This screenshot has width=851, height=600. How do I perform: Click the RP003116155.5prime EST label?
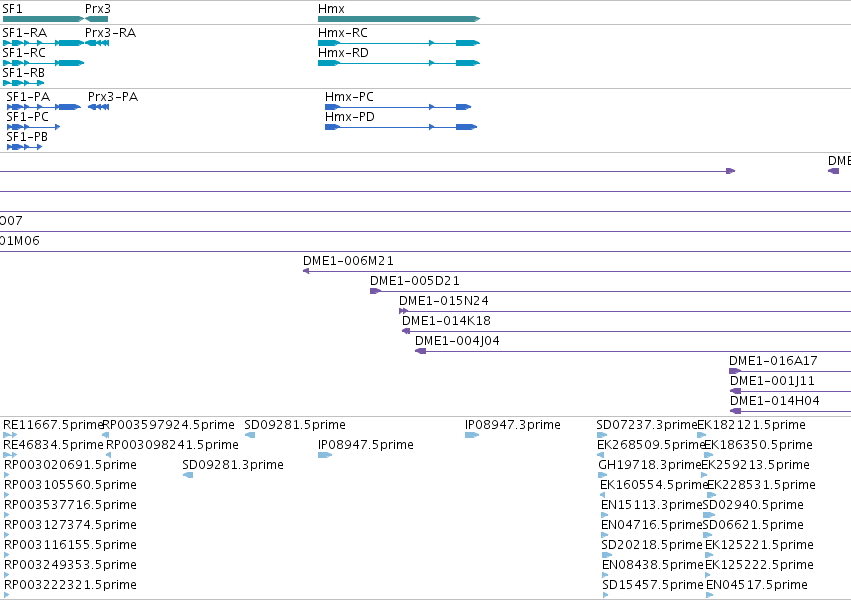tap(70, 546)
